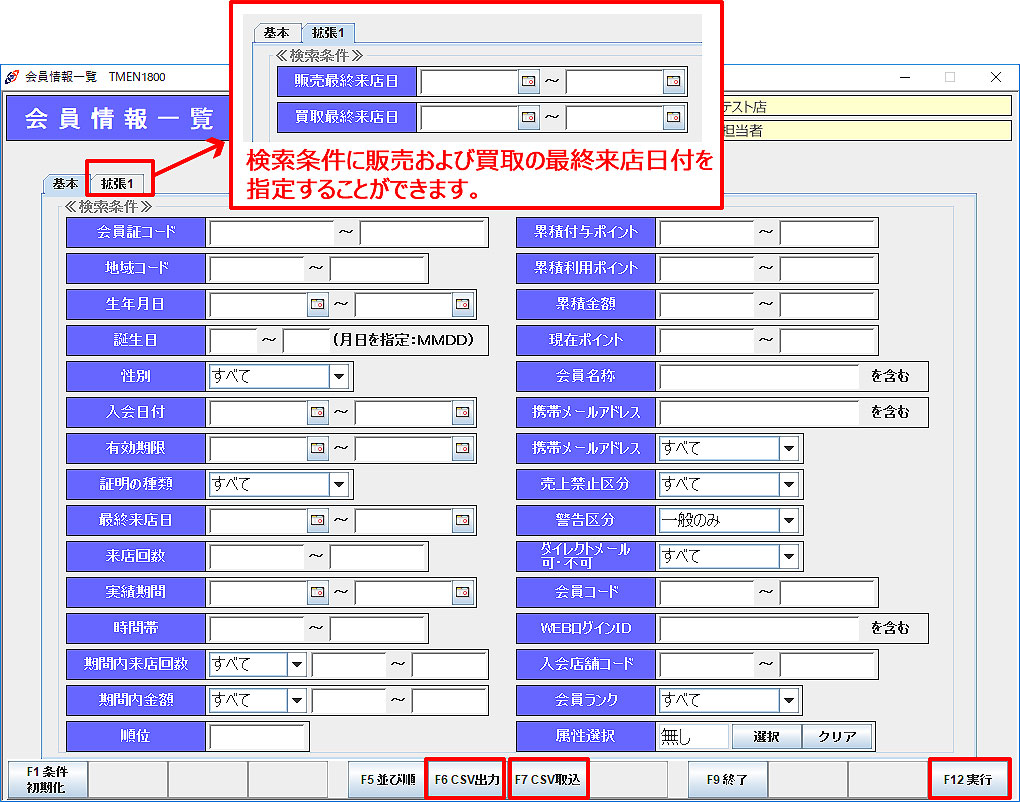This screenshot has height=802, width=1020.
Task: Click the 無し value in 属性選択
Action: (693, 736)
